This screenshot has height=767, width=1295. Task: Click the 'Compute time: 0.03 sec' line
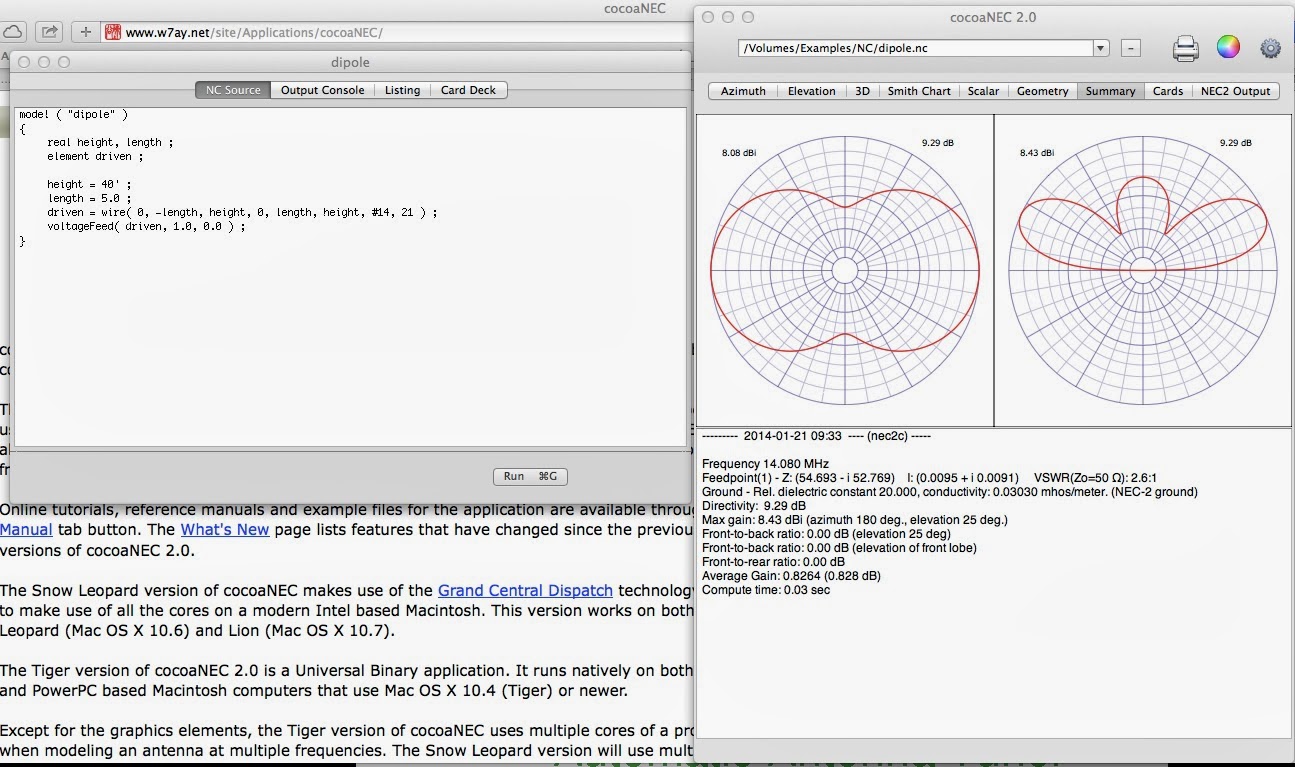pyautogui.click(x=766, y=590)
